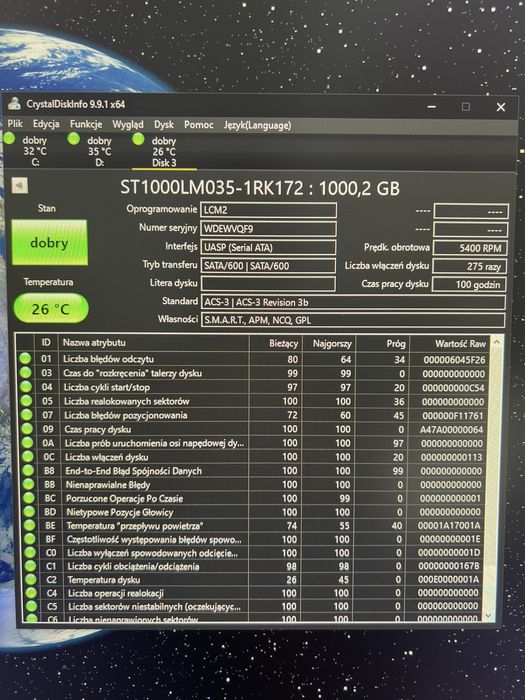Click status dot for Liczba prób uruchomienia osi
The height and width of the screenshot is (700, 525).
click(28, 443)
